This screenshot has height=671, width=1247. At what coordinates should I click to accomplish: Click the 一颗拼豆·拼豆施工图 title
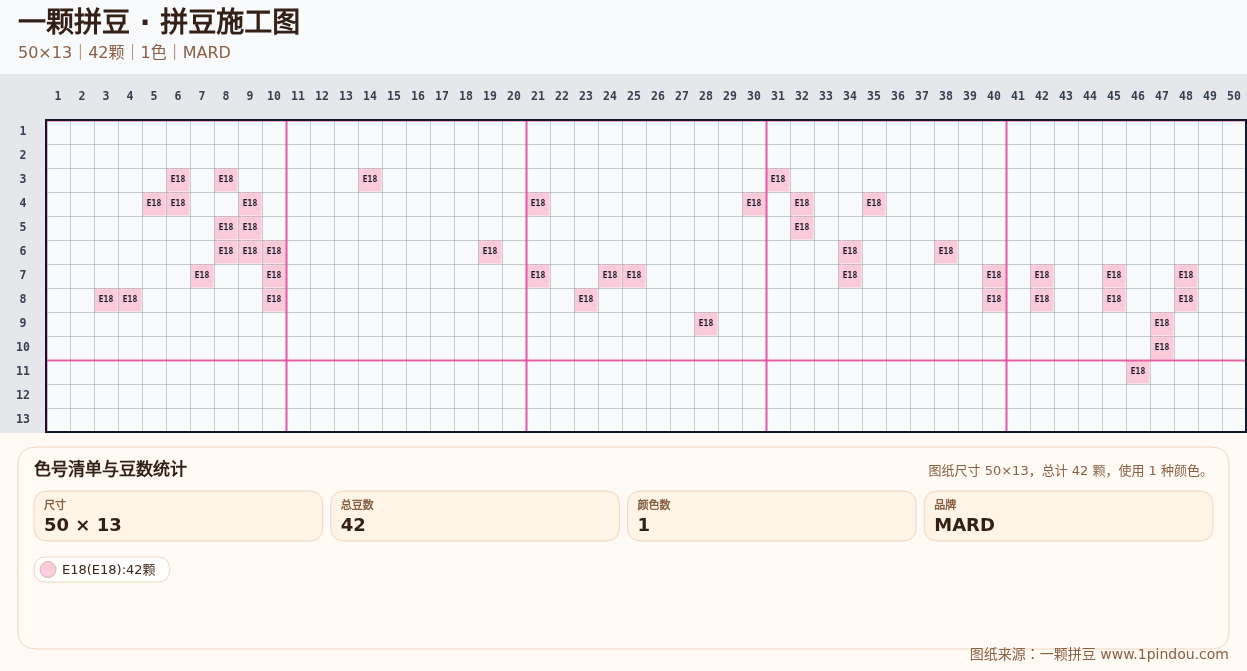[159, 22]
